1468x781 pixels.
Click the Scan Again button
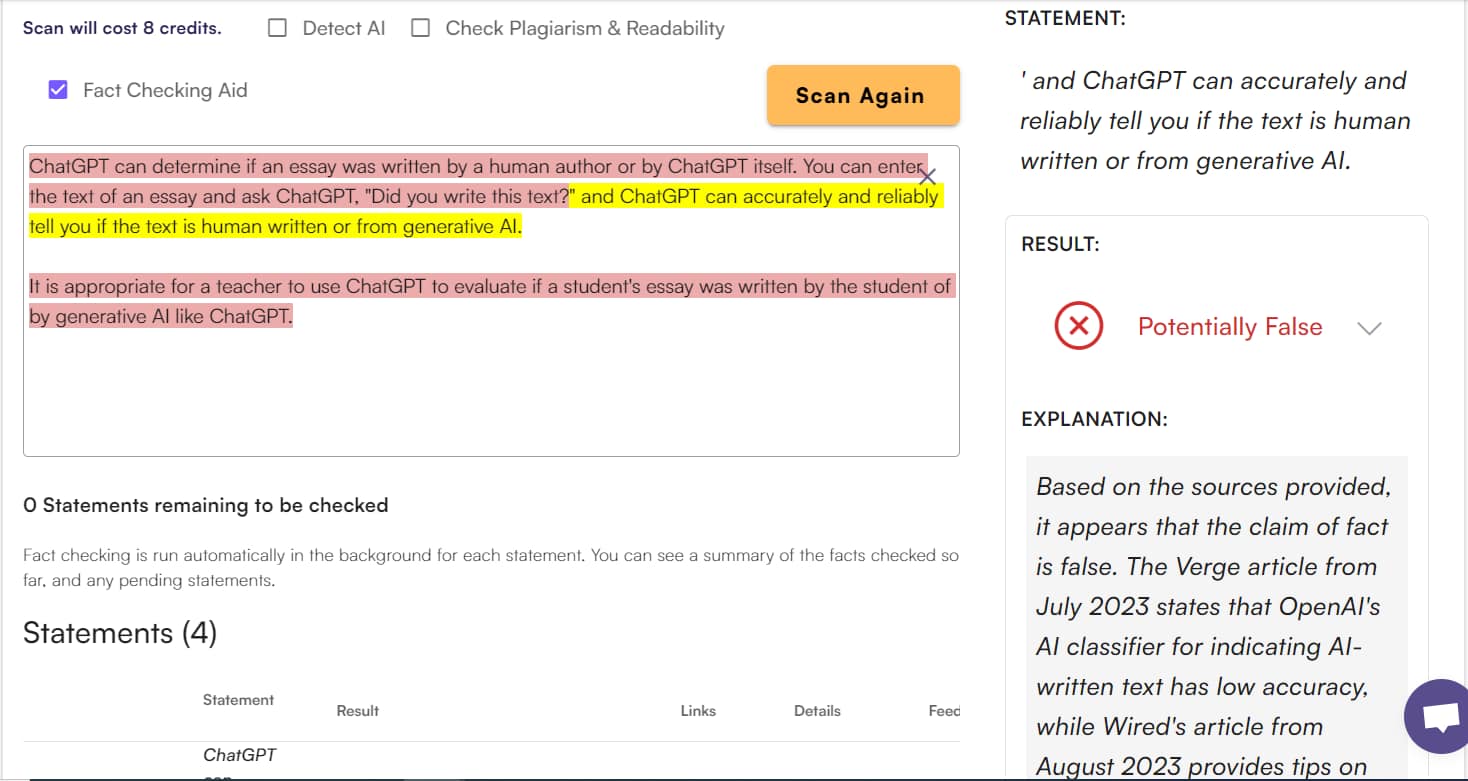tap(862, 95)
